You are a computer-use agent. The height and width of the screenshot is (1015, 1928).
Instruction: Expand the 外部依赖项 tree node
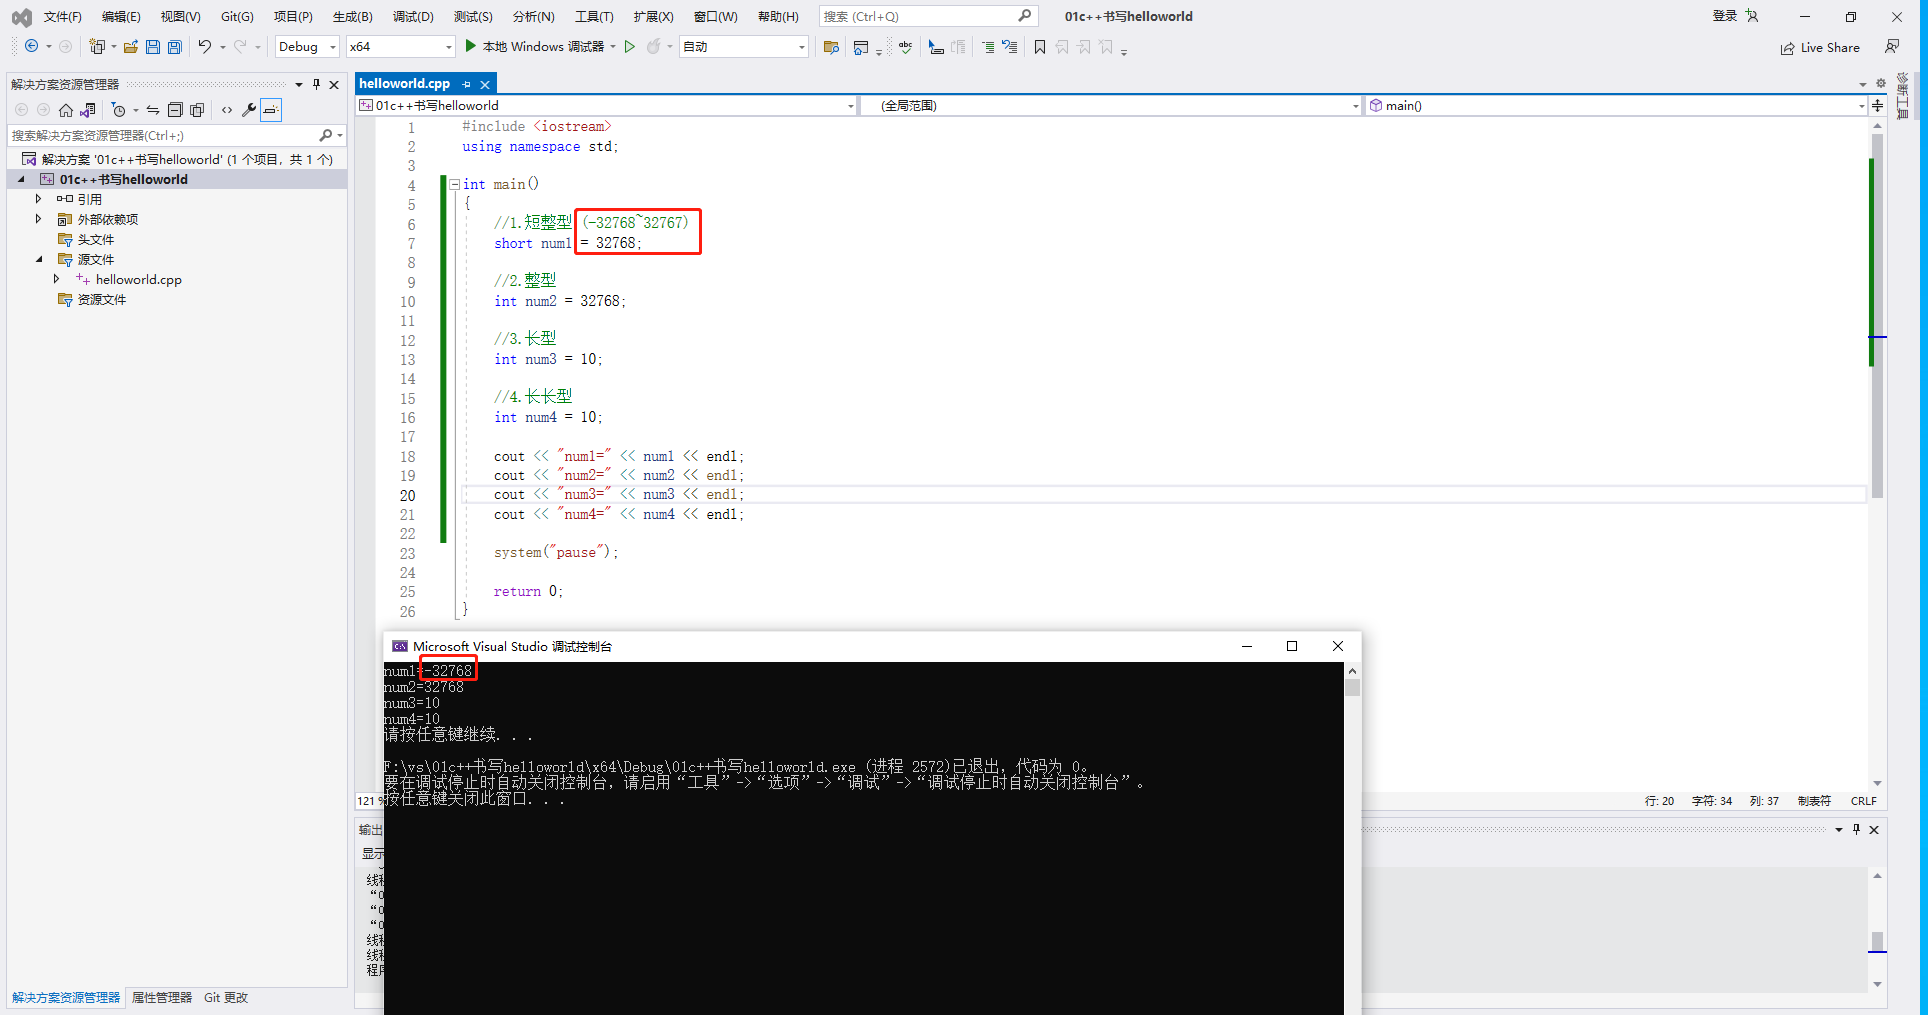[x=39, y=219]
